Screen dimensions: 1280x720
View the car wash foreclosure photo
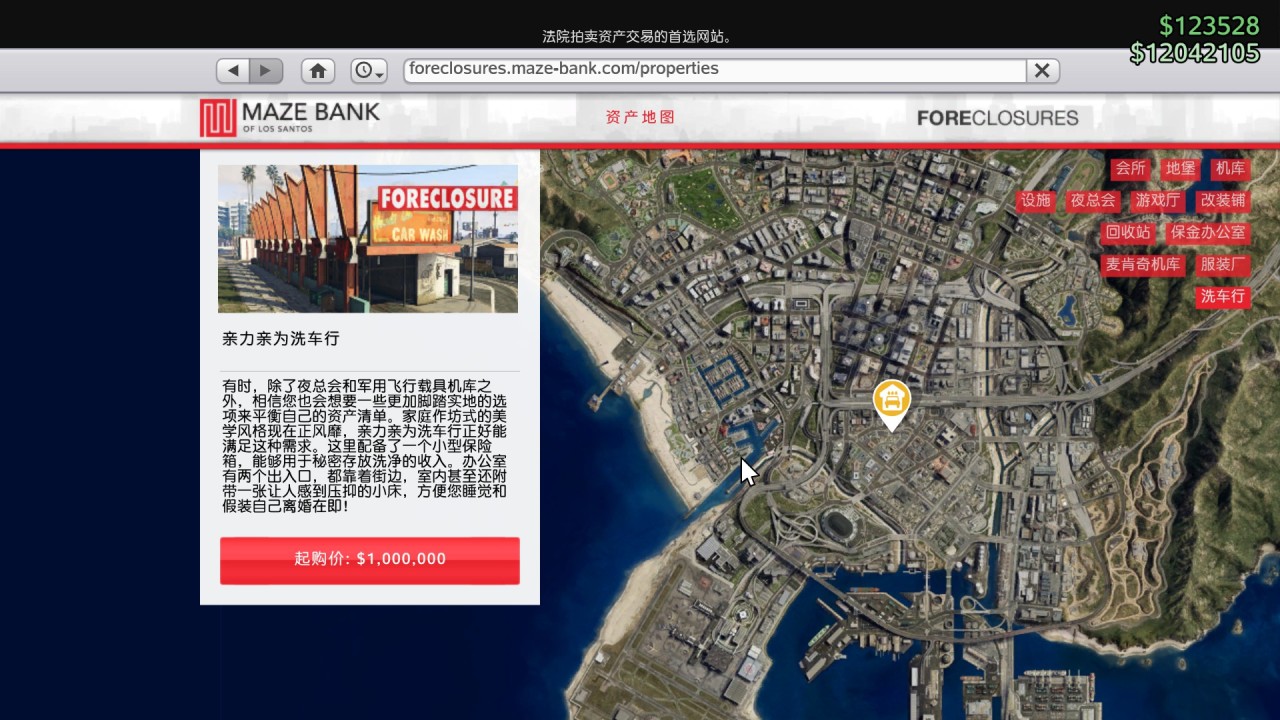[368, 239]
